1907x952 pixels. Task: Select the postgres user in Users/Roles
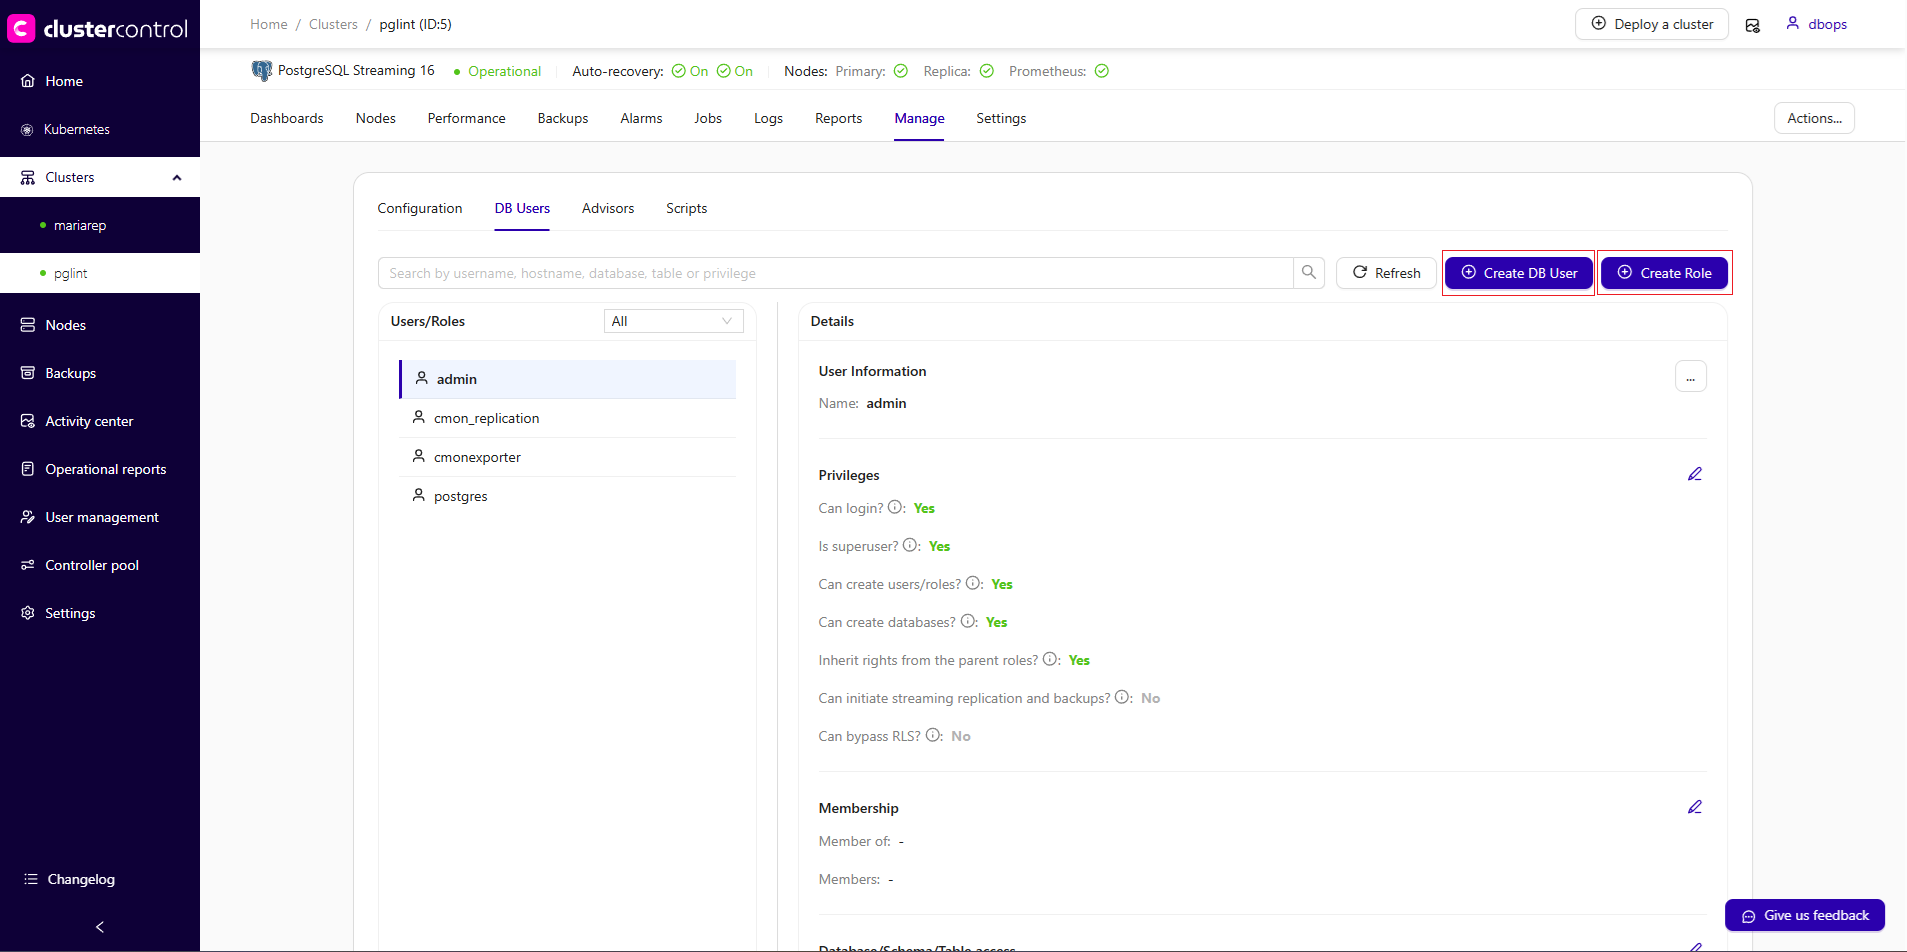pos(460,495)
